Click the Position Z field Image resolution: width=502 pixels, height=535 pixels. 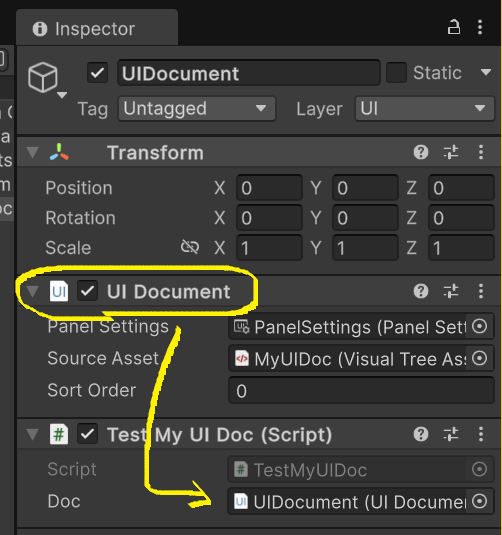coord(461,188)
